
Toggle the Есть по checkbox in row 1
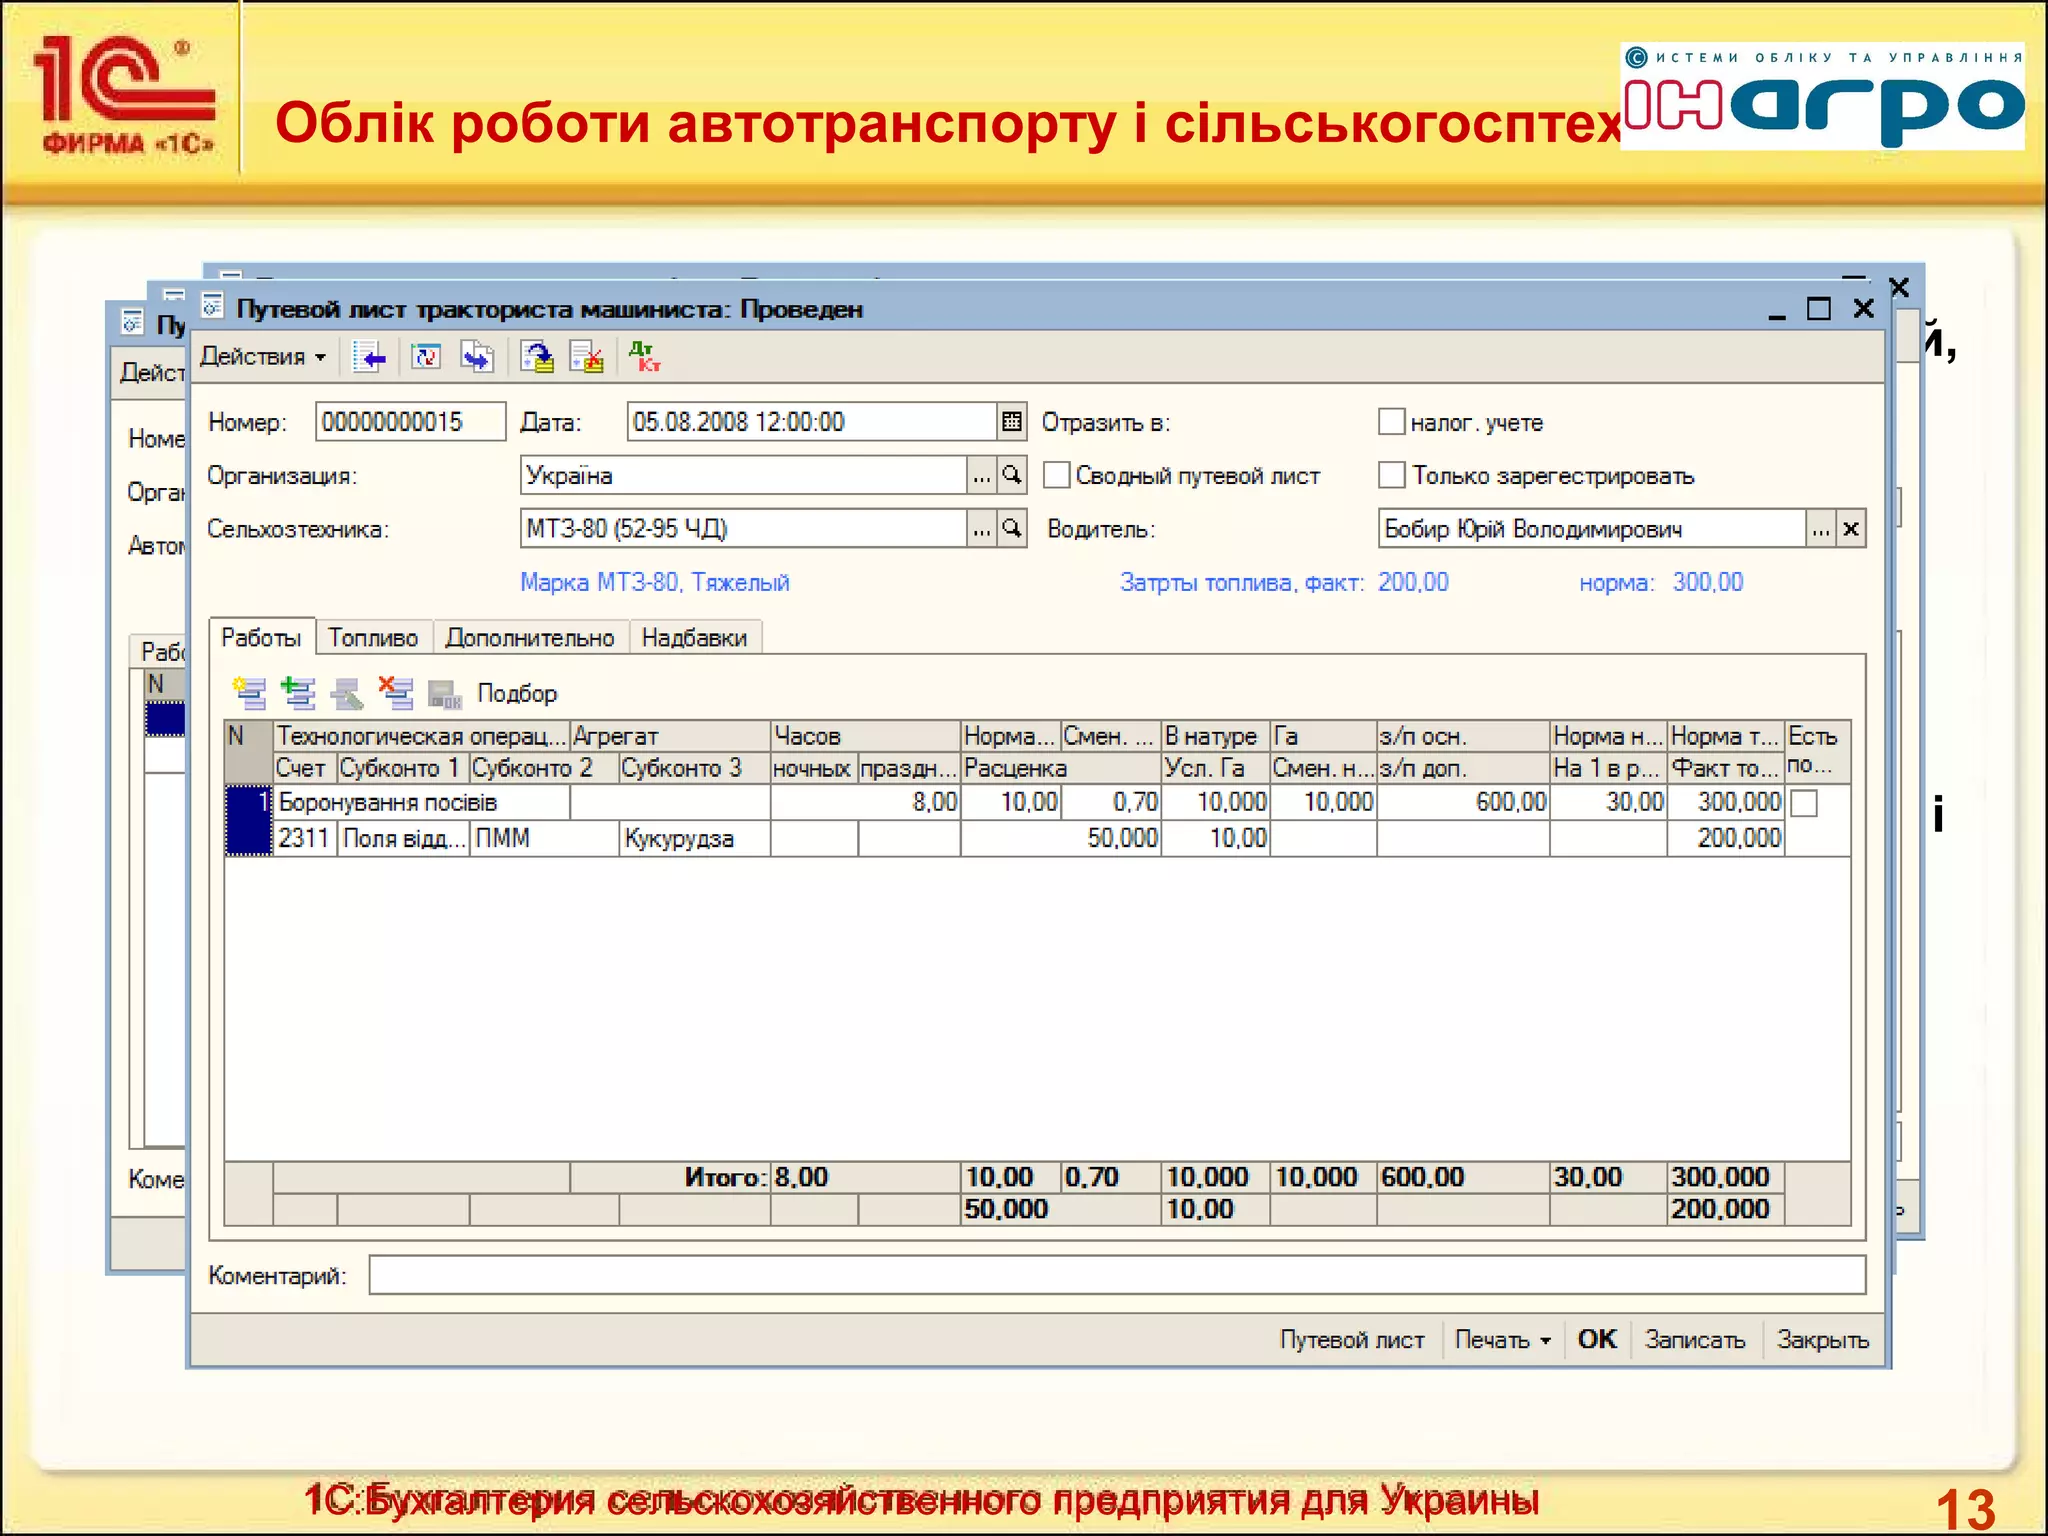[x=1804, y=803]
